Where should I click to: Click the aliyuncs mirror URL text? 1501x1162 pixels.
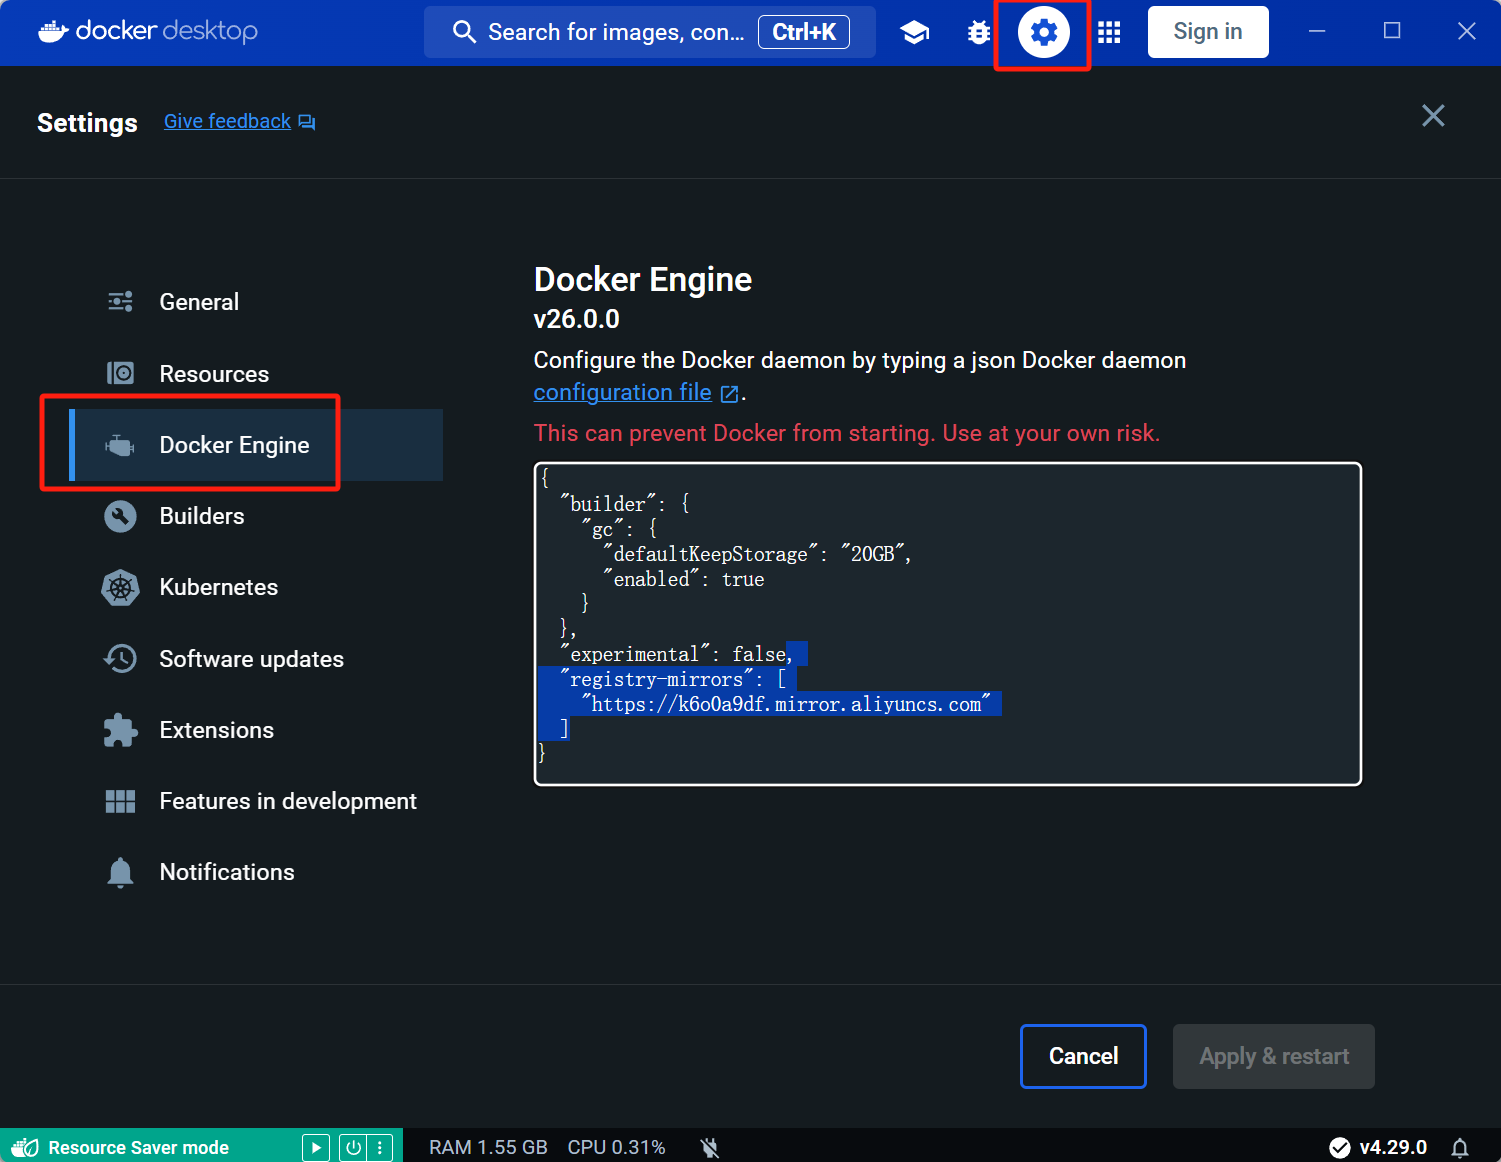pyautogui.click(x=786, y=705)
